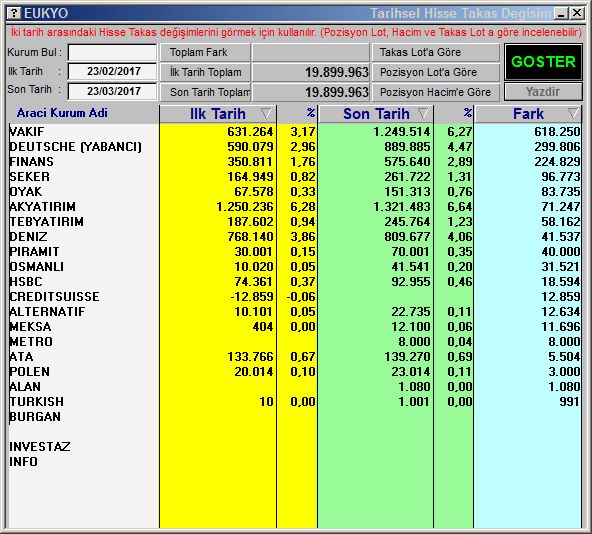The height and width of the screenshot is (534, 592).
Task: Select the SEKER row name
Action: coord(30,177)
